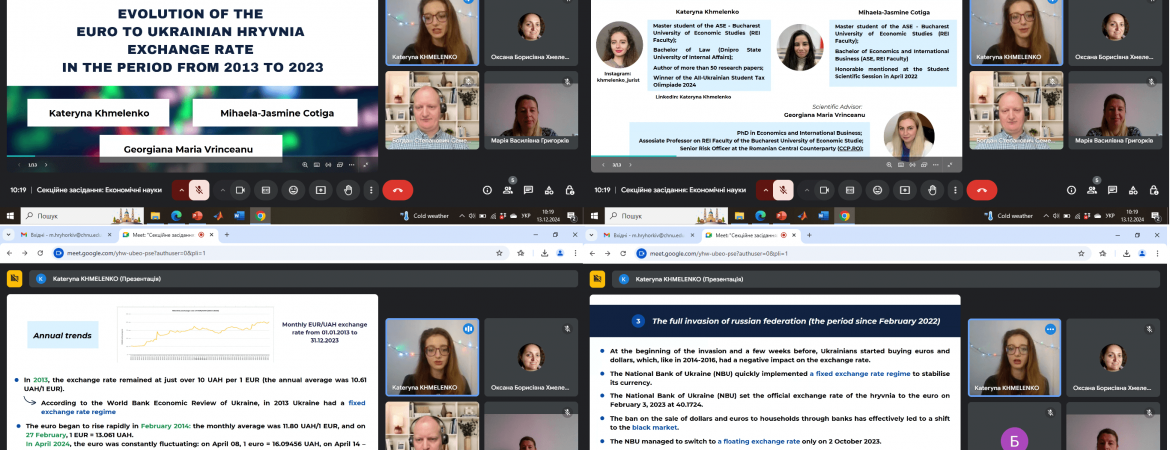Open chat panel in presenter-bios Meet window

pos(1113,190)
